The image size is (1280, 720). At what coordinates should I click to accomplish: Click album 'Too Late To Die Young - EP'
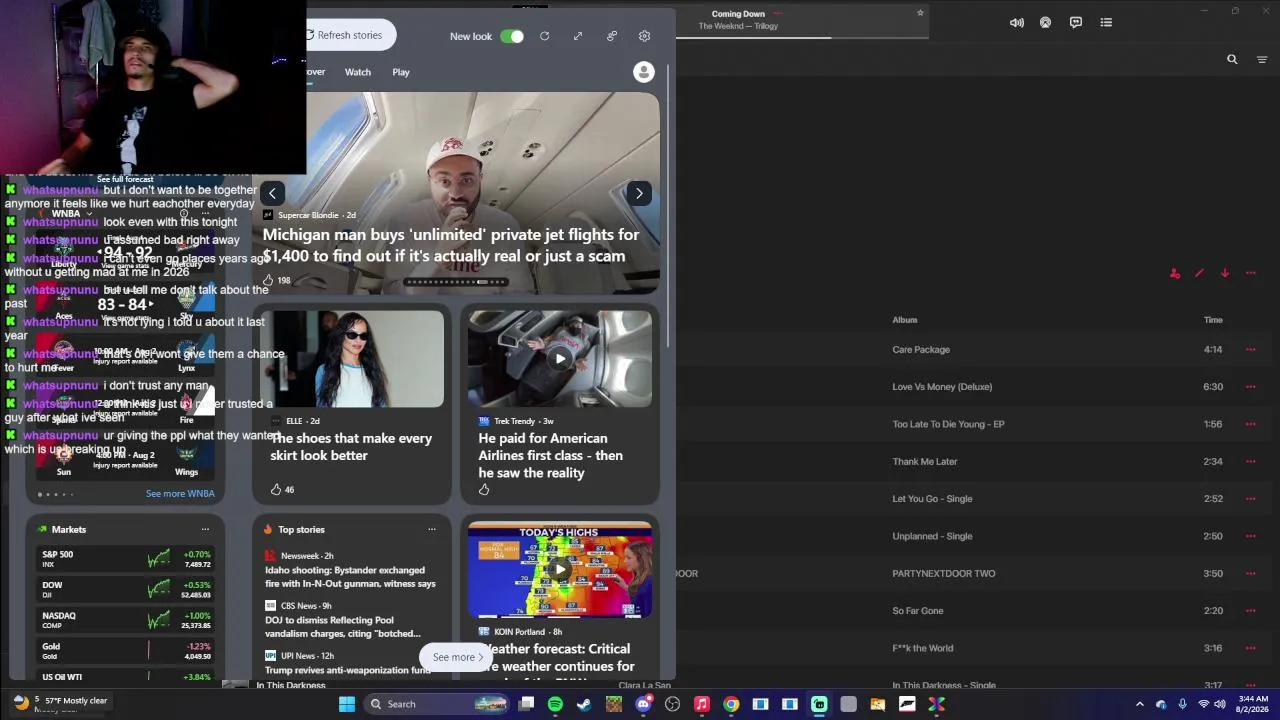948,424
